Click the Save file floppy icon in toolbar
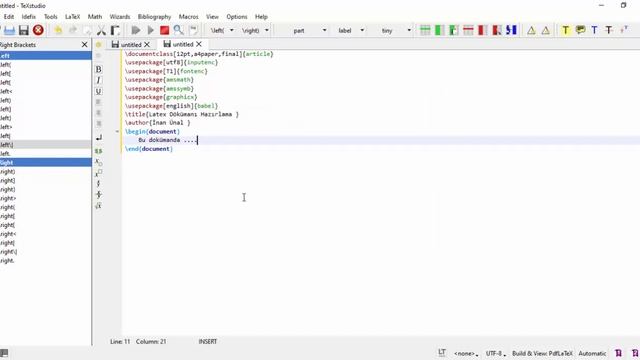Screen dimensions: 640x360 (24, 30)
